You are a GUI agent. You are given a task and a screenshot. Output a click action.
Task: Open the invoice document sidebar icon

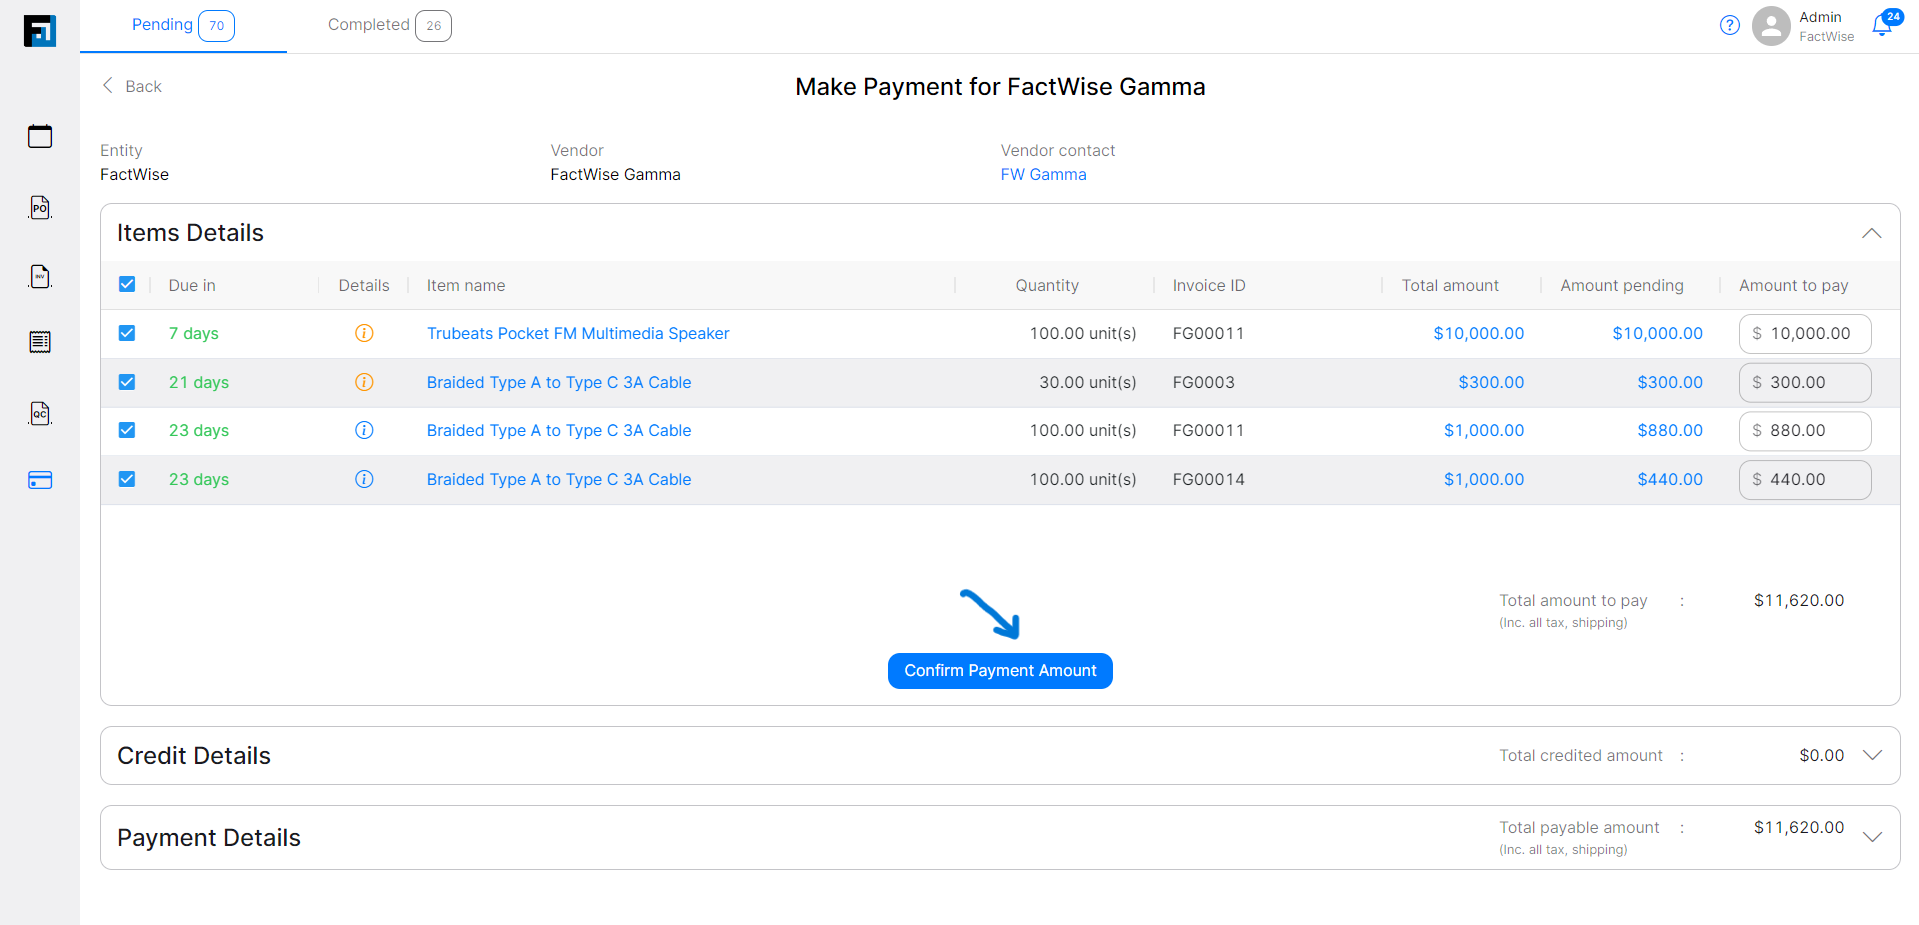click(40, 276)
